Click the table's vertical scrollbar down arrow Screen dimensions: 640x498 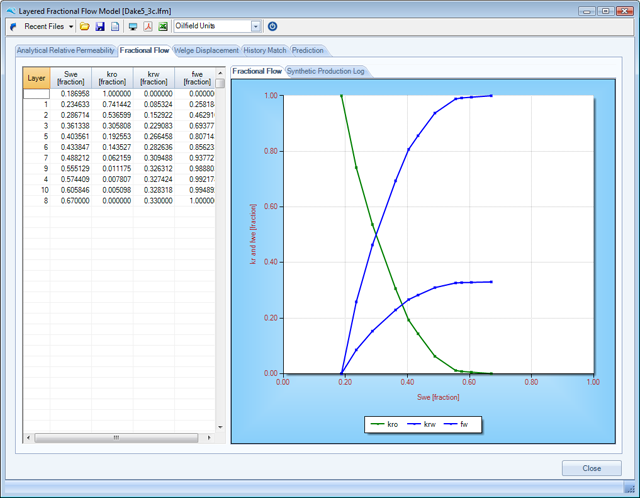(x=220, y=427)
